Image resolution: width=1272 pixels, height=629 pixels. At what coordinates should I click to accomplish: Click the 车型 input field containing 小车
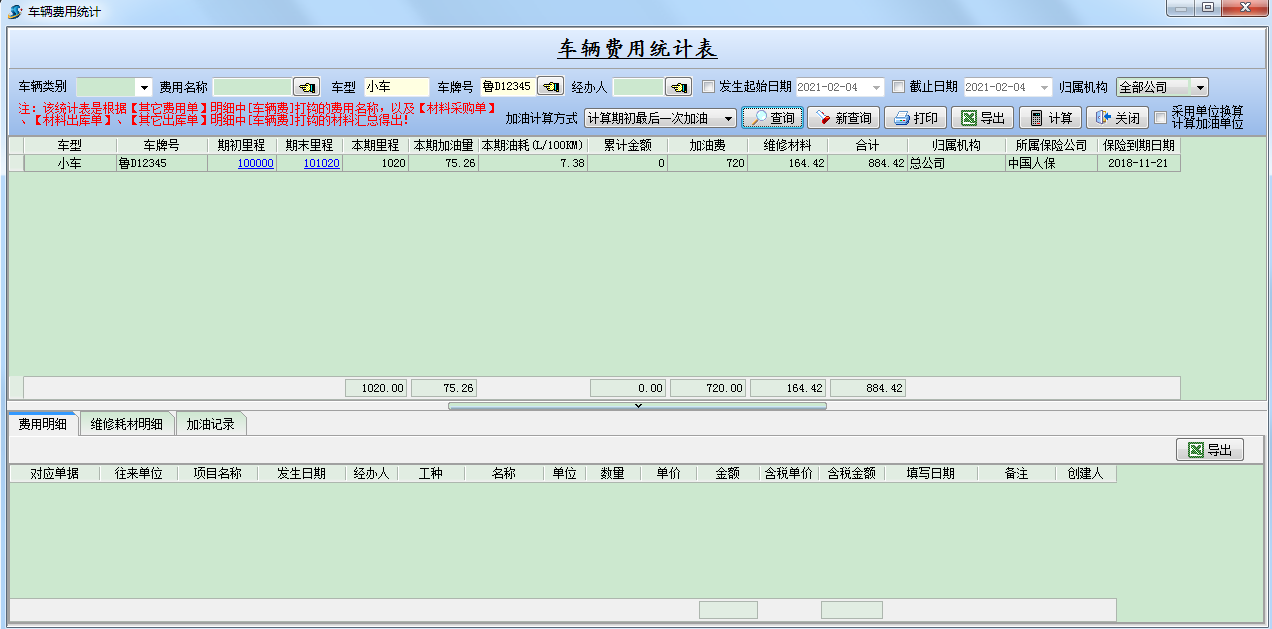point(396,87)
